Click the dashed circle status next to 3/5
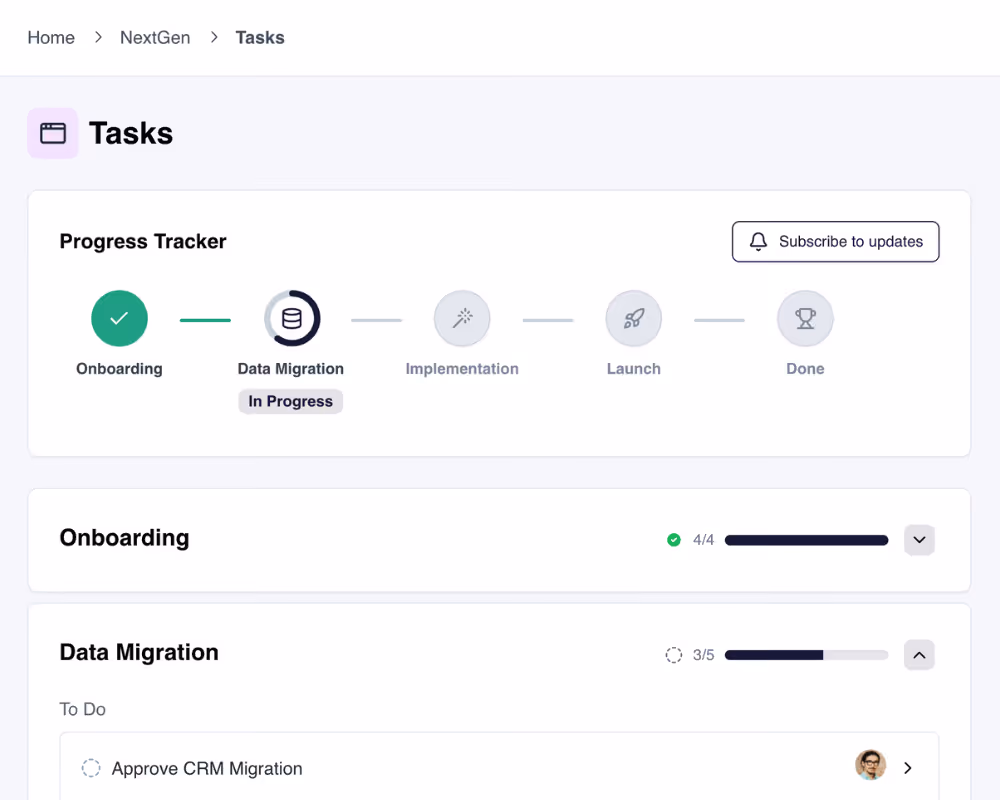This screenshot has width=1000, height=800. click(673, 655)
